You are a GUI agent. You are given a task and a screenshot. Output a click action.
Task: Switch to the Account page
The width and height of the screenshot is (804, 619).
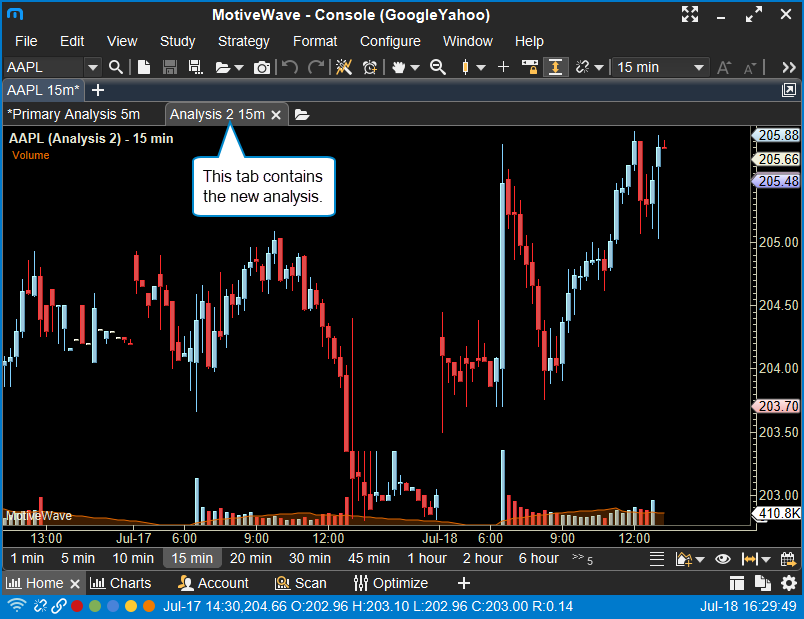[x=213, y=583]
